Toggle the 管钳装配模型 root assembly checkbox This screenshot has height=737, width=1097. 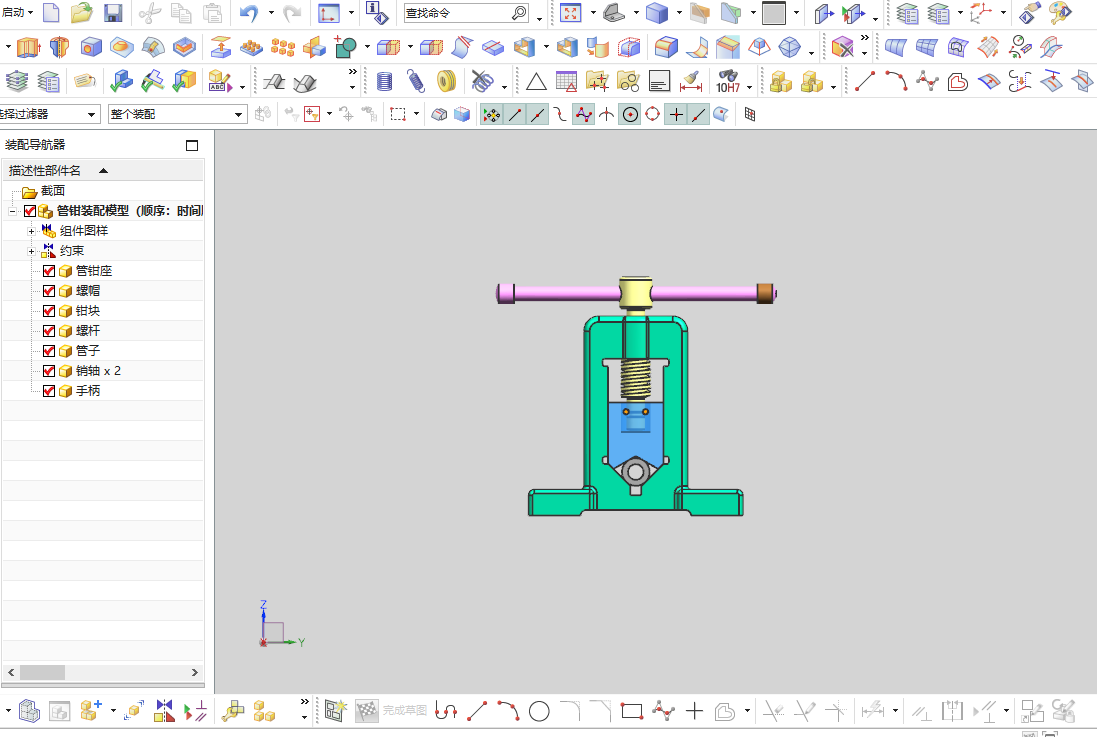(29, 211)
